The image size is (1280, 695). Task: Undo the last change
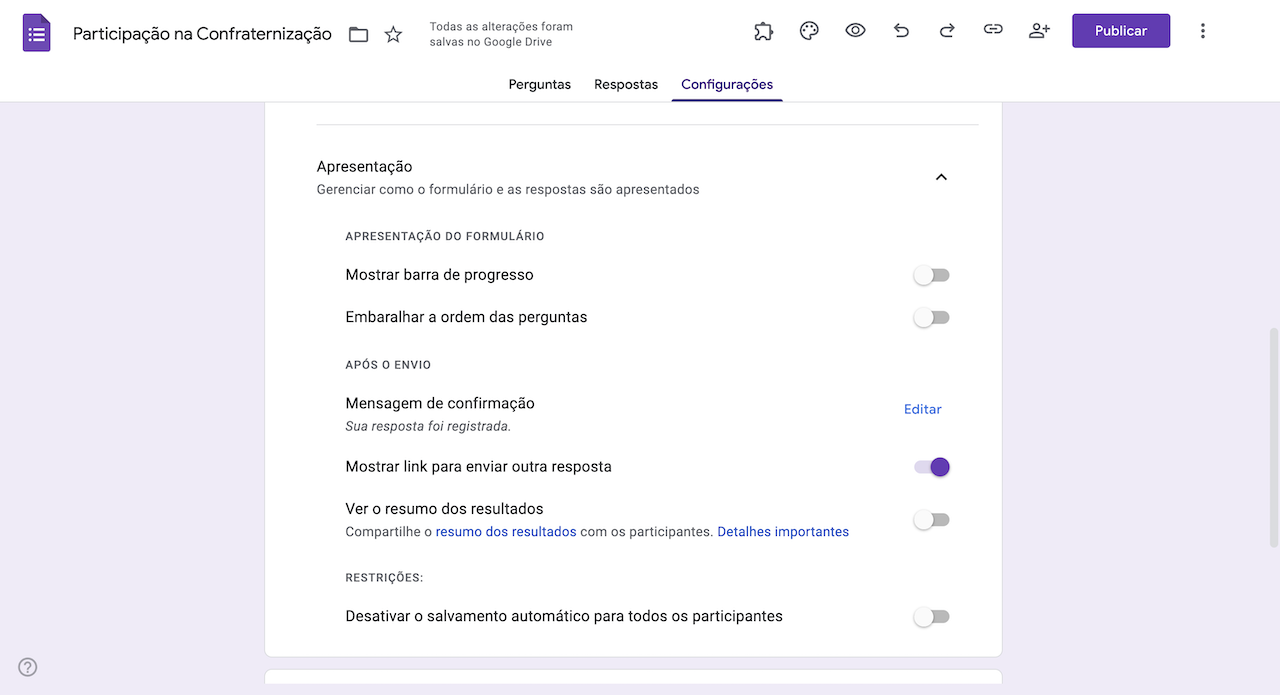(x=901, y=30)
